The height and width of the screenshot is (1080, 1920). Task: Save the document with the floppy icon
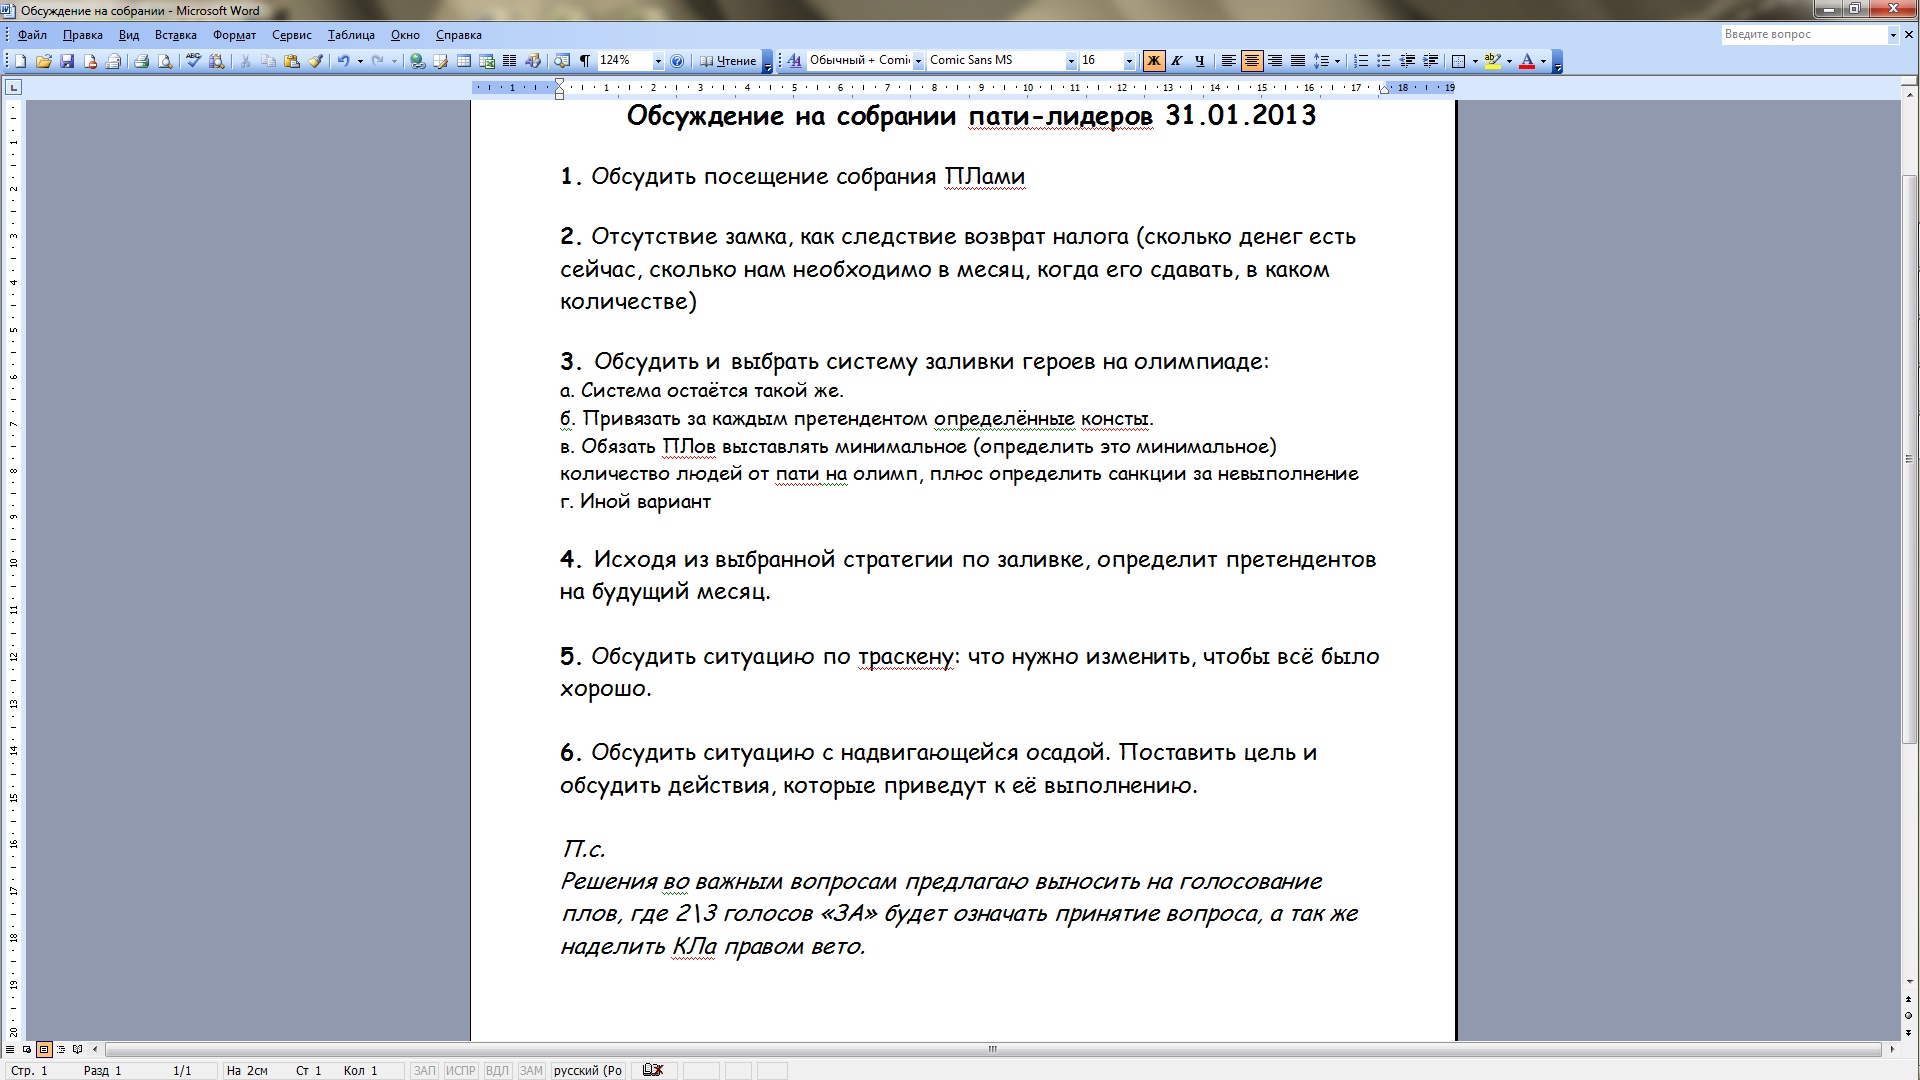pos(66,61)
